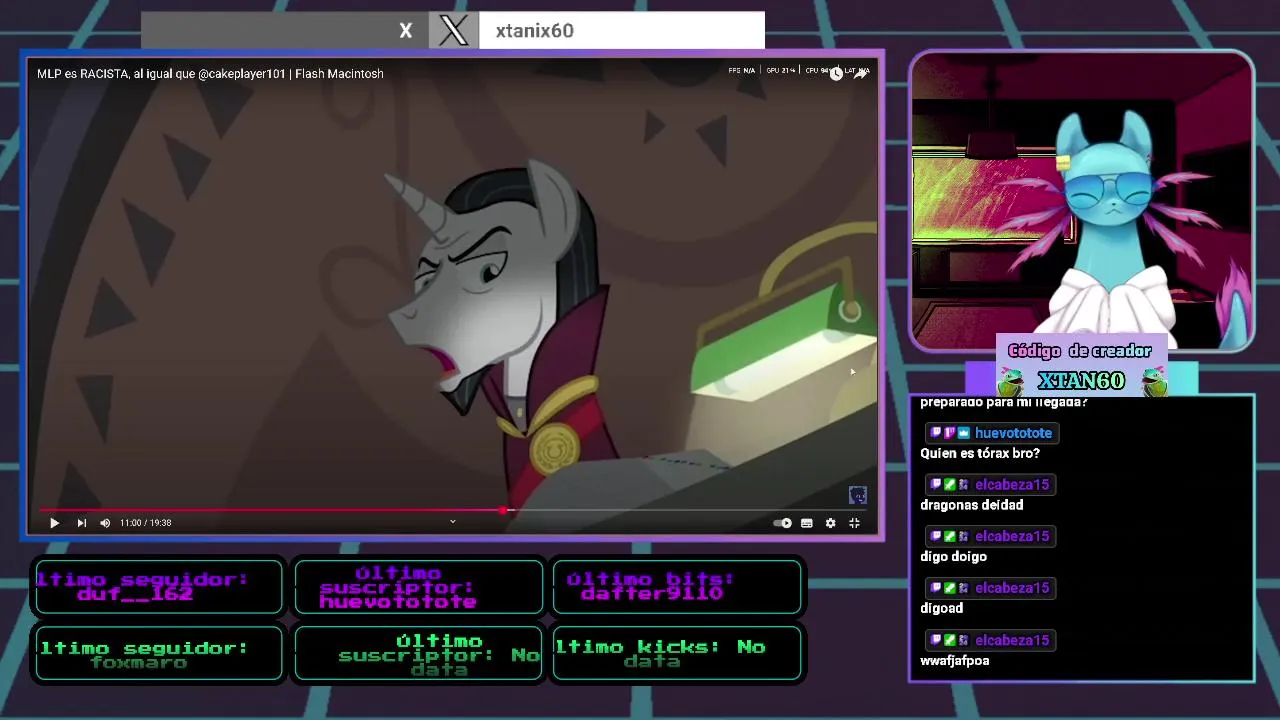Click the pony avatar webcam panel
This screenshot has width=1280, height=720.
pyautogui.click(x=1082, y=202)
